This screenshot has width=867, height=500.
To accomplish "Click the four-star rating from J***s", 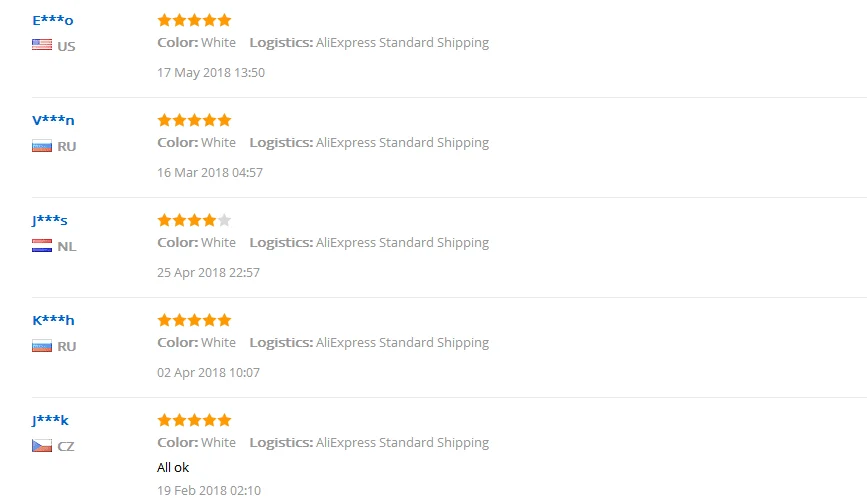I will pos(194,220).
